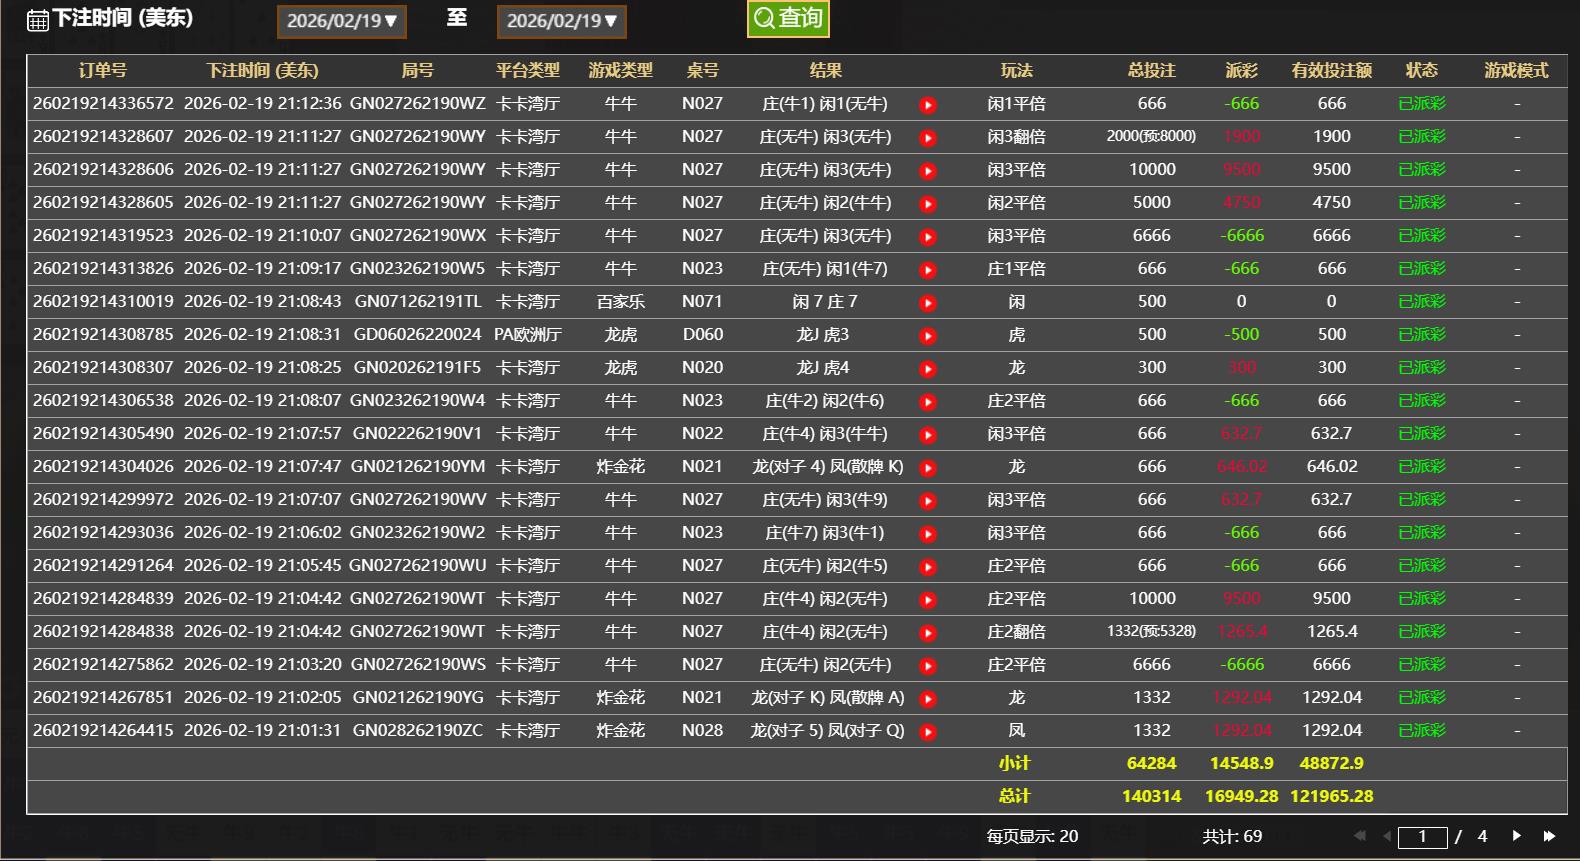This screenshot has width=1580, height=861.
Task: Play replay for 龙J 虎4 result
Action: pos(928,369)
